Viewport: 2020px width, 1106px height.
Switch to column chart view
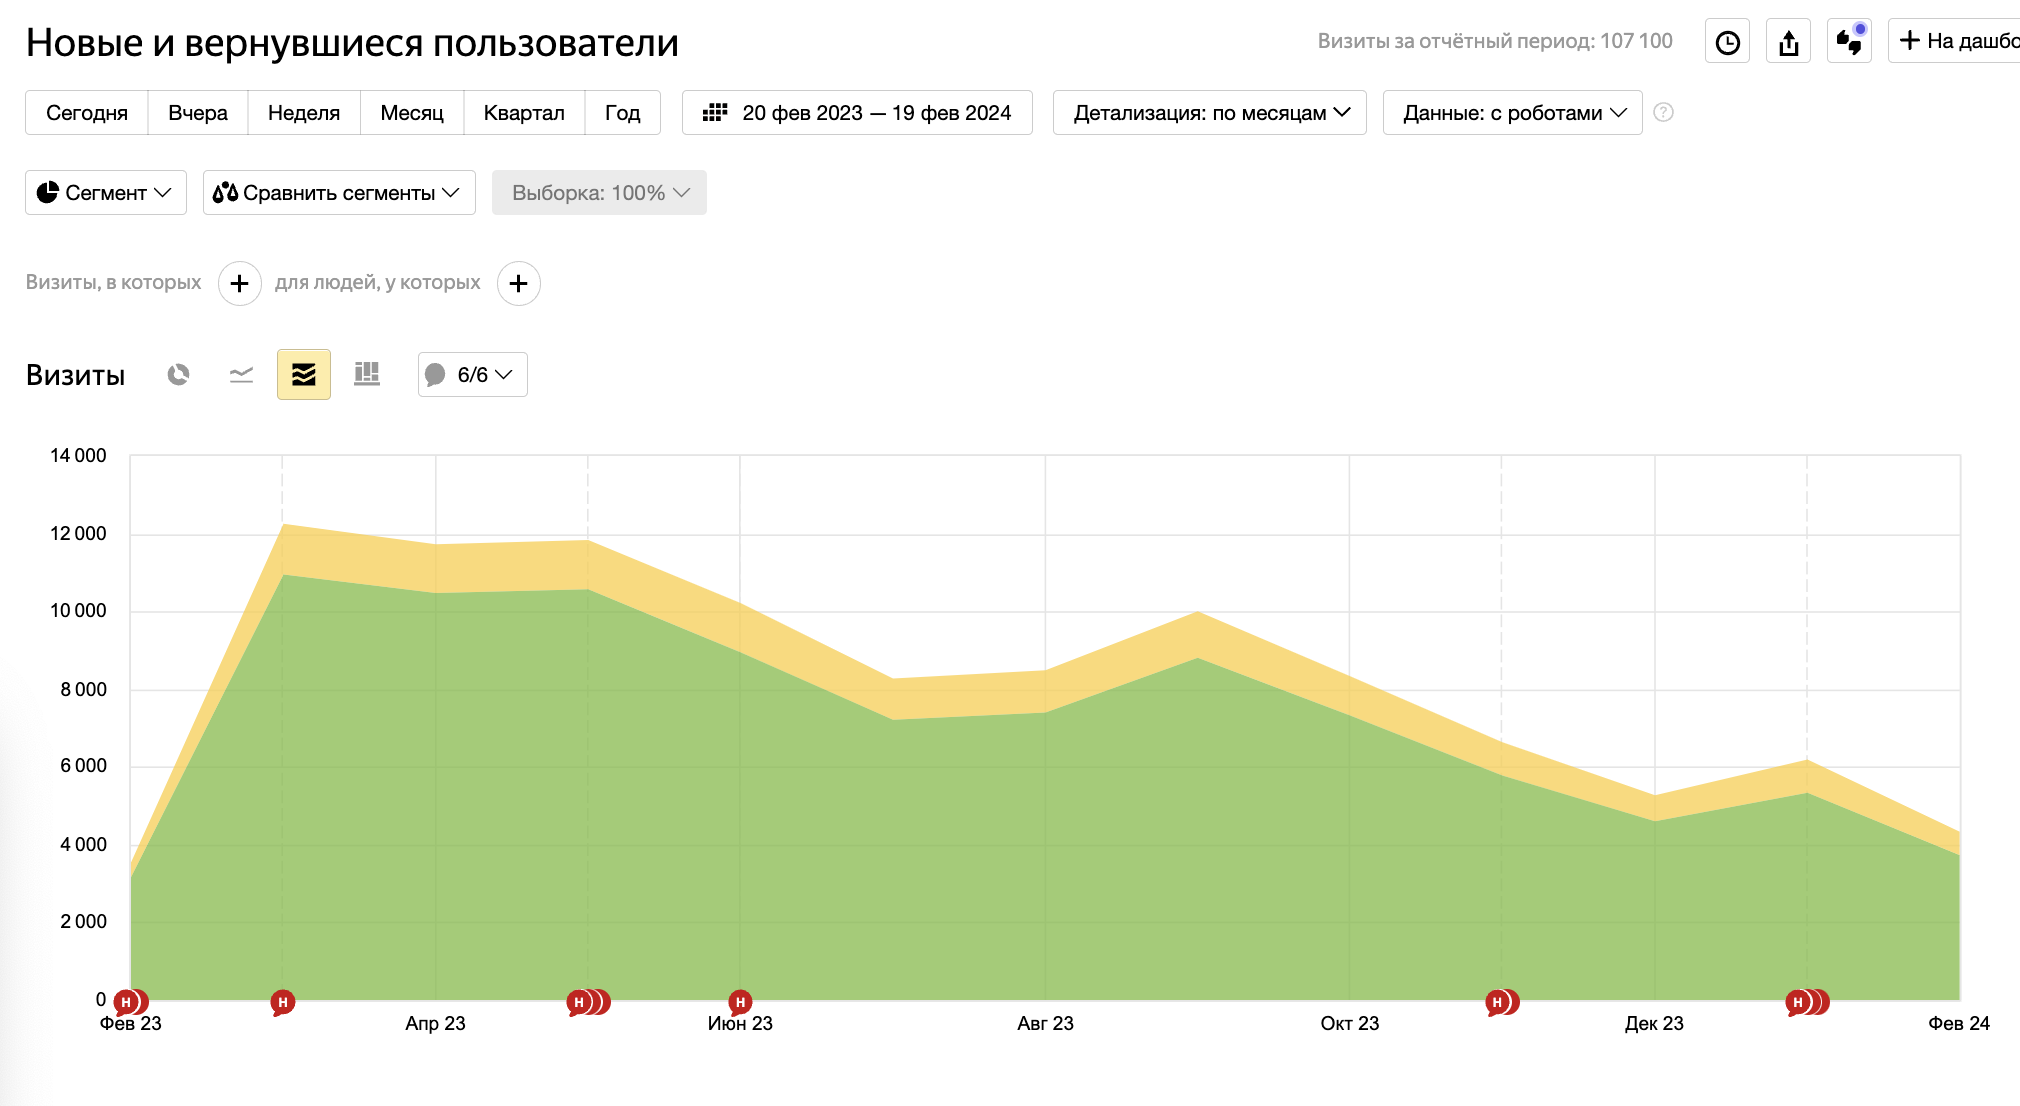pyautogui.click(x=367, y=375)
